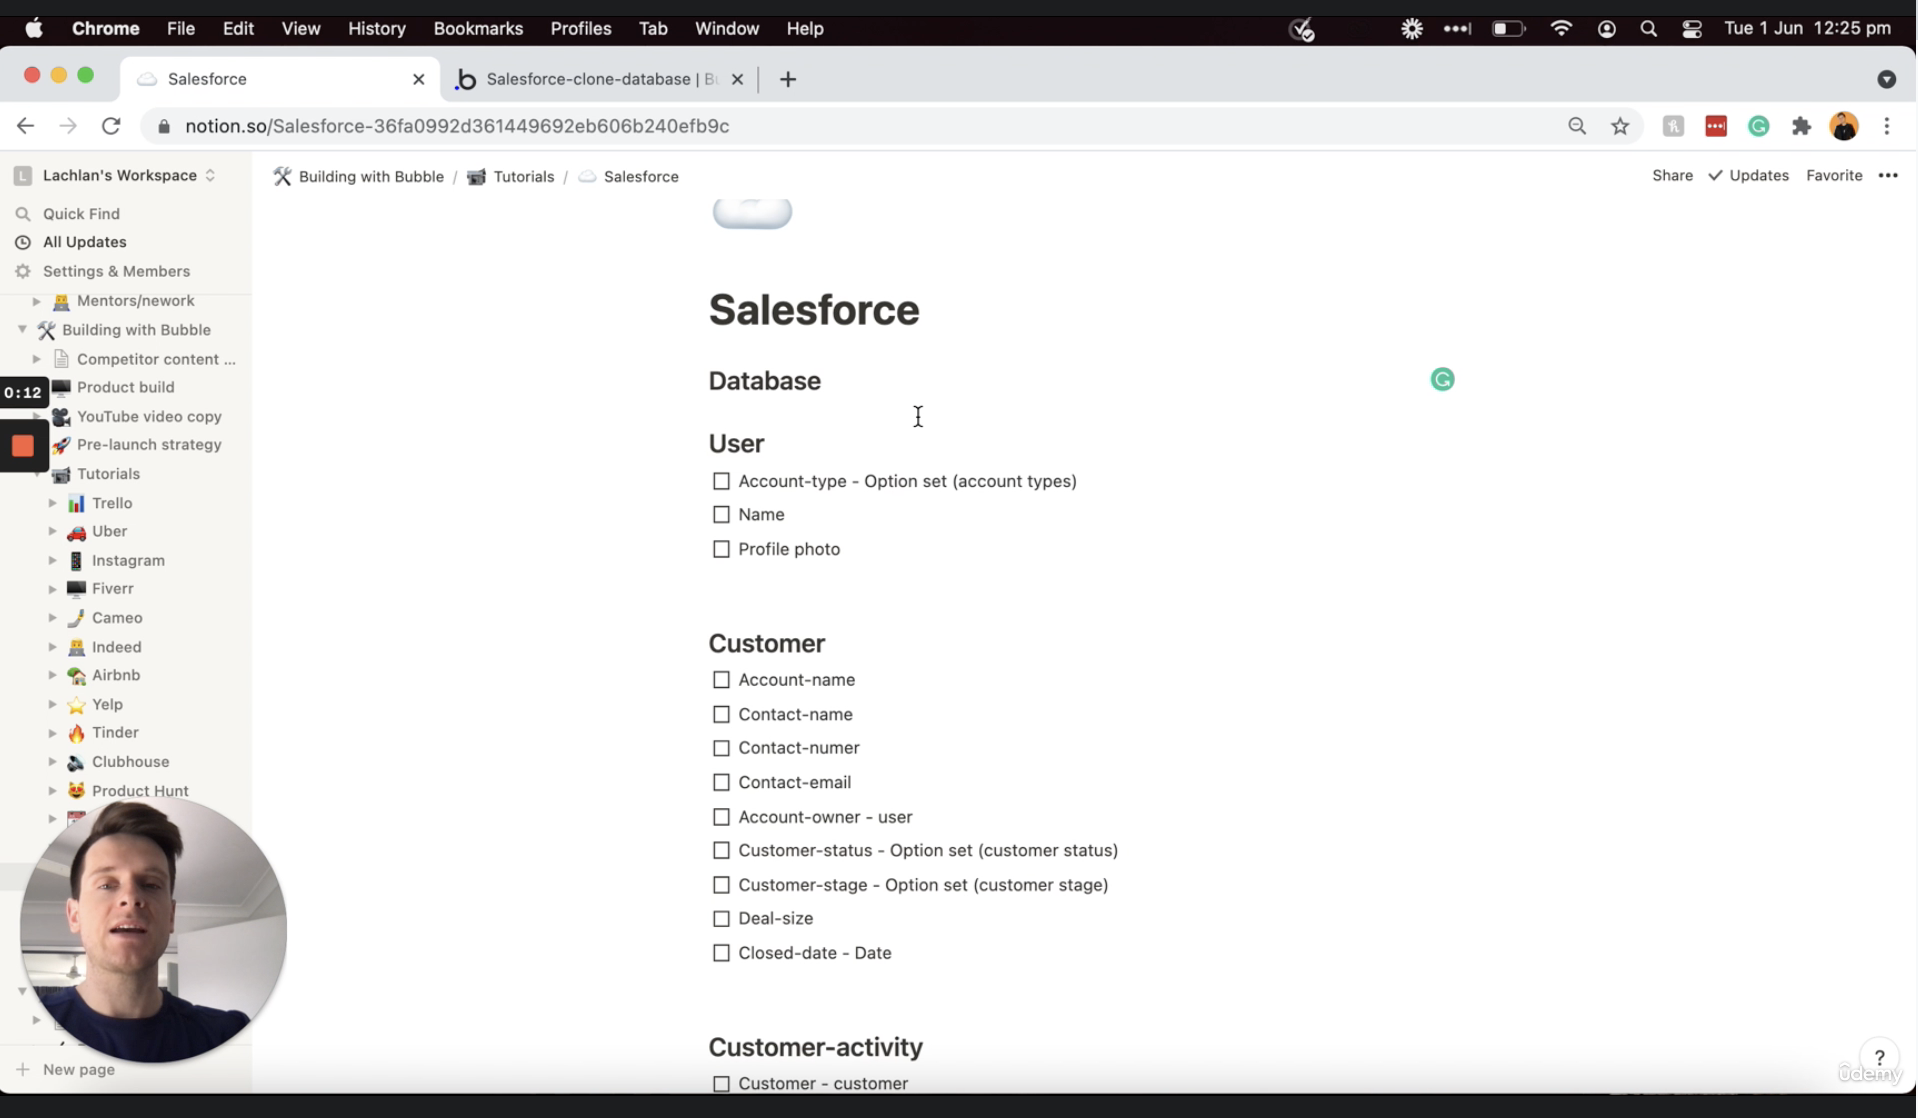Screen dimensions: 1918x1118
Task: Check the Account-name checkbox
Action: point(721,680)
